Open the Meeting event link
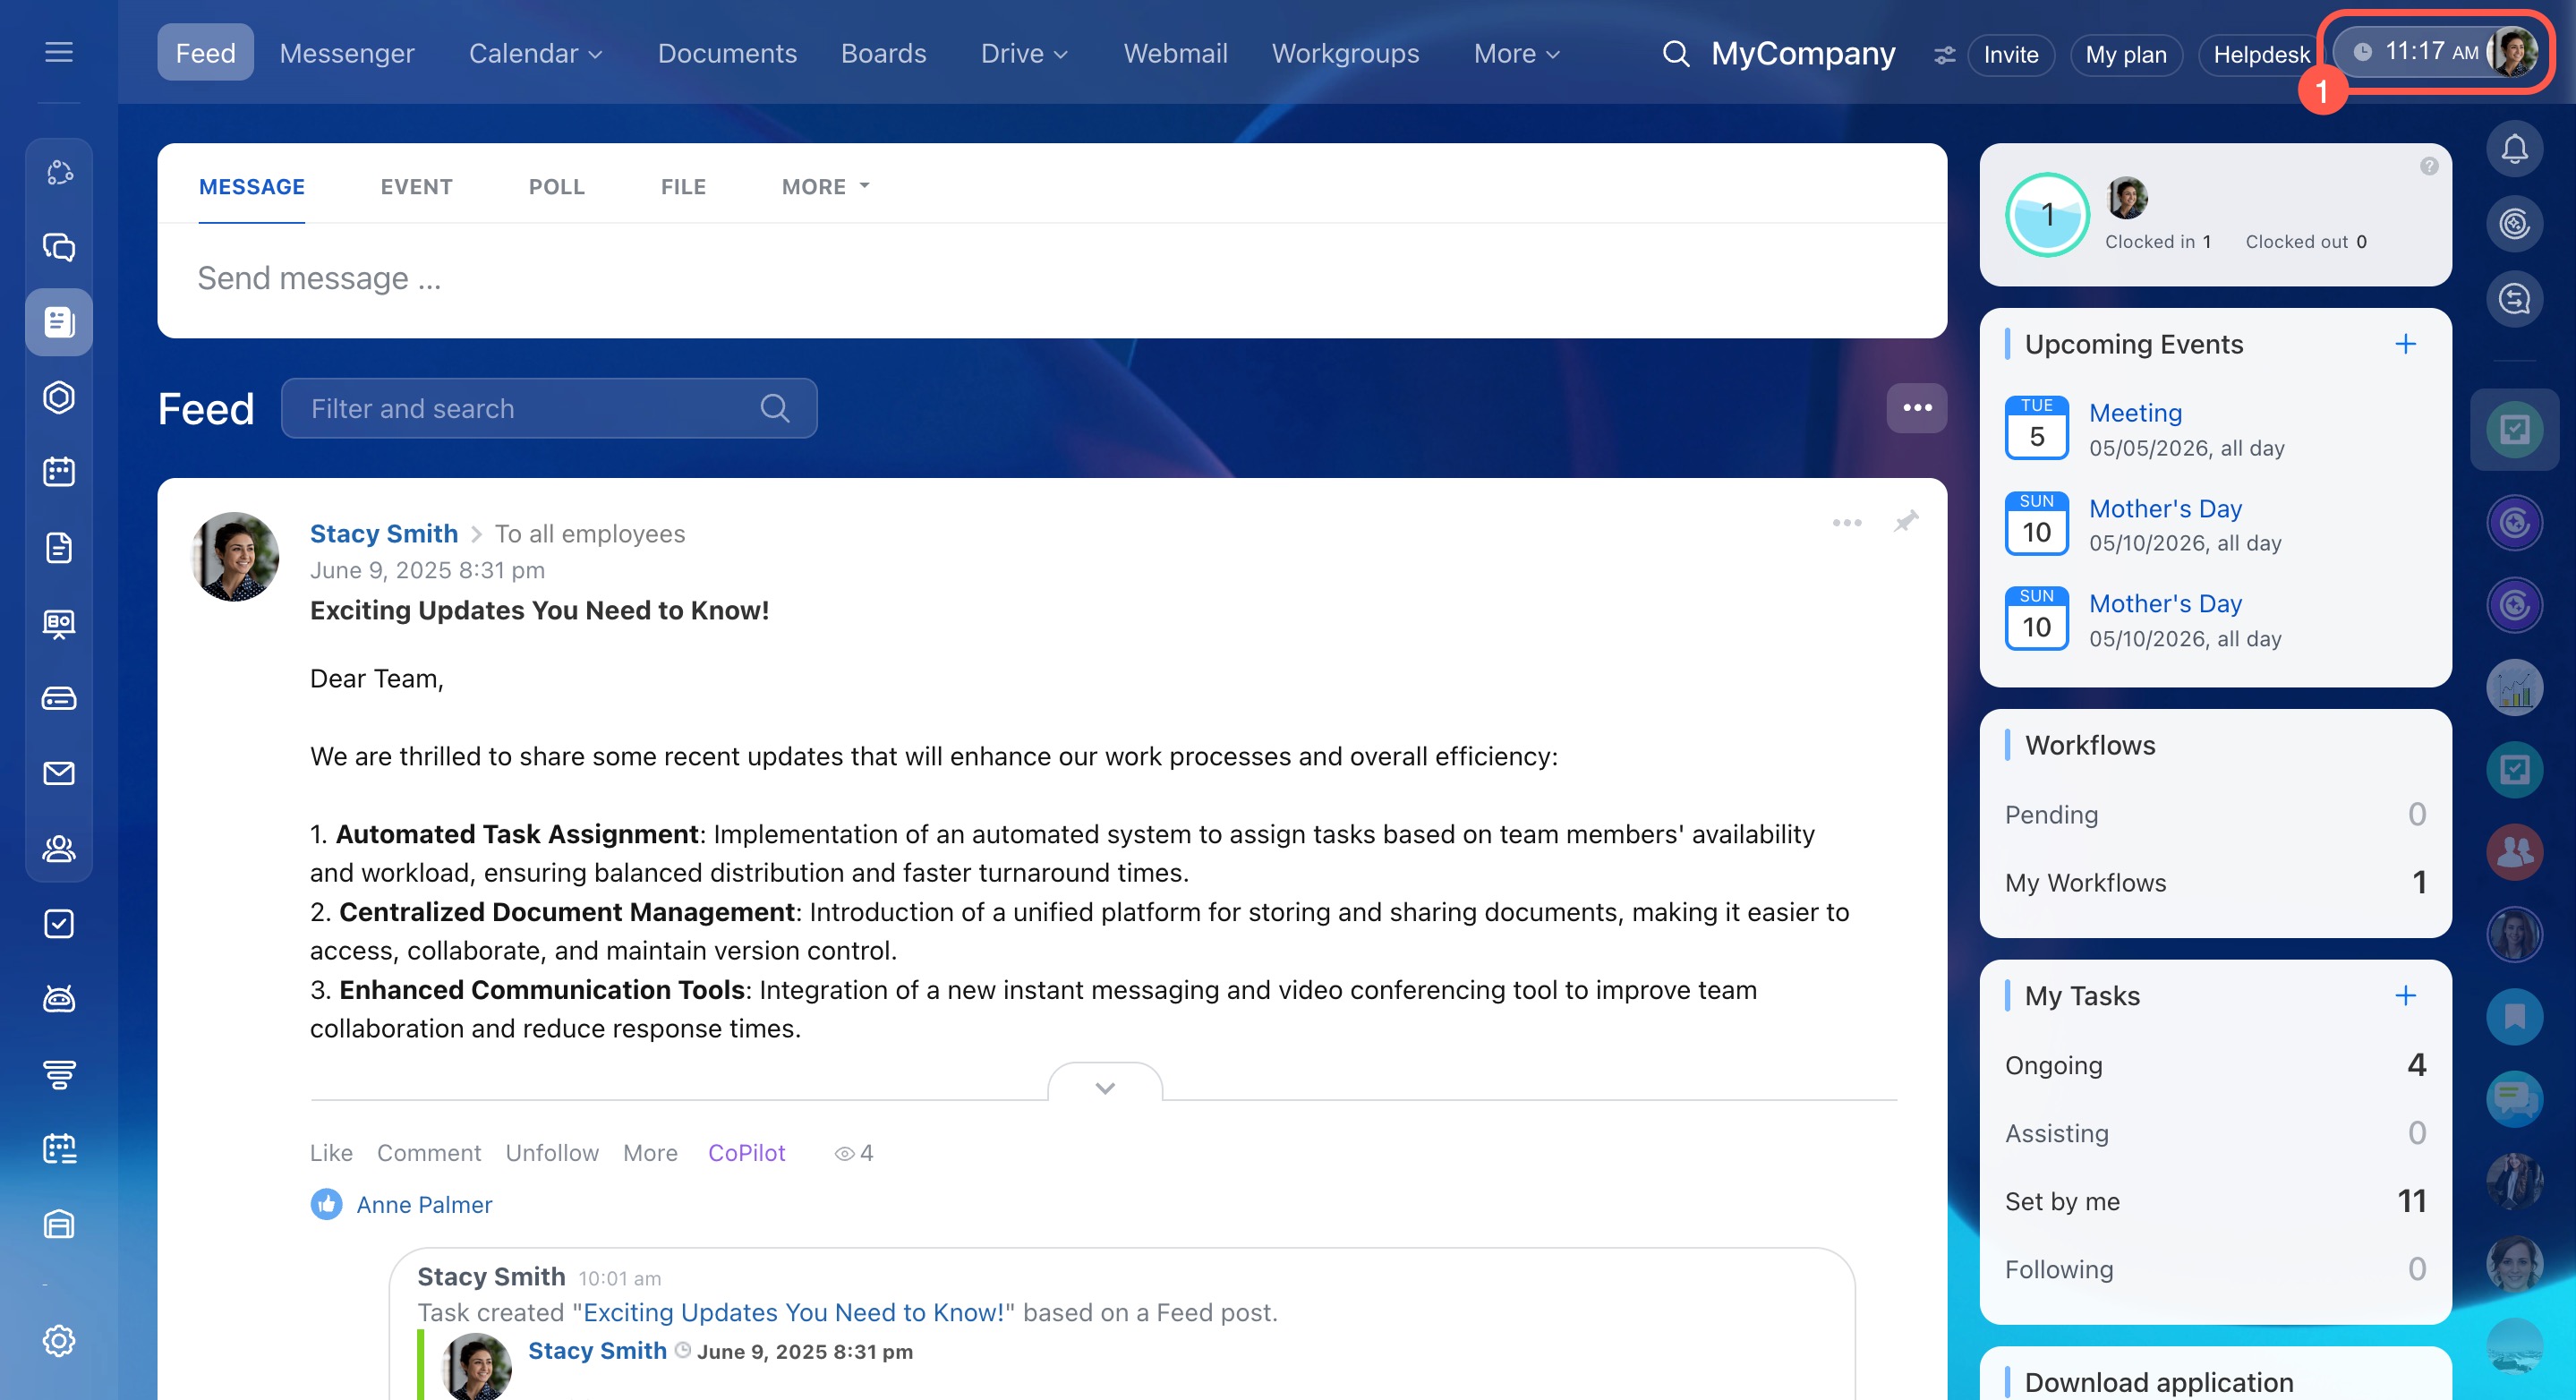The image size is (2576, 1400). [2135, 413]
